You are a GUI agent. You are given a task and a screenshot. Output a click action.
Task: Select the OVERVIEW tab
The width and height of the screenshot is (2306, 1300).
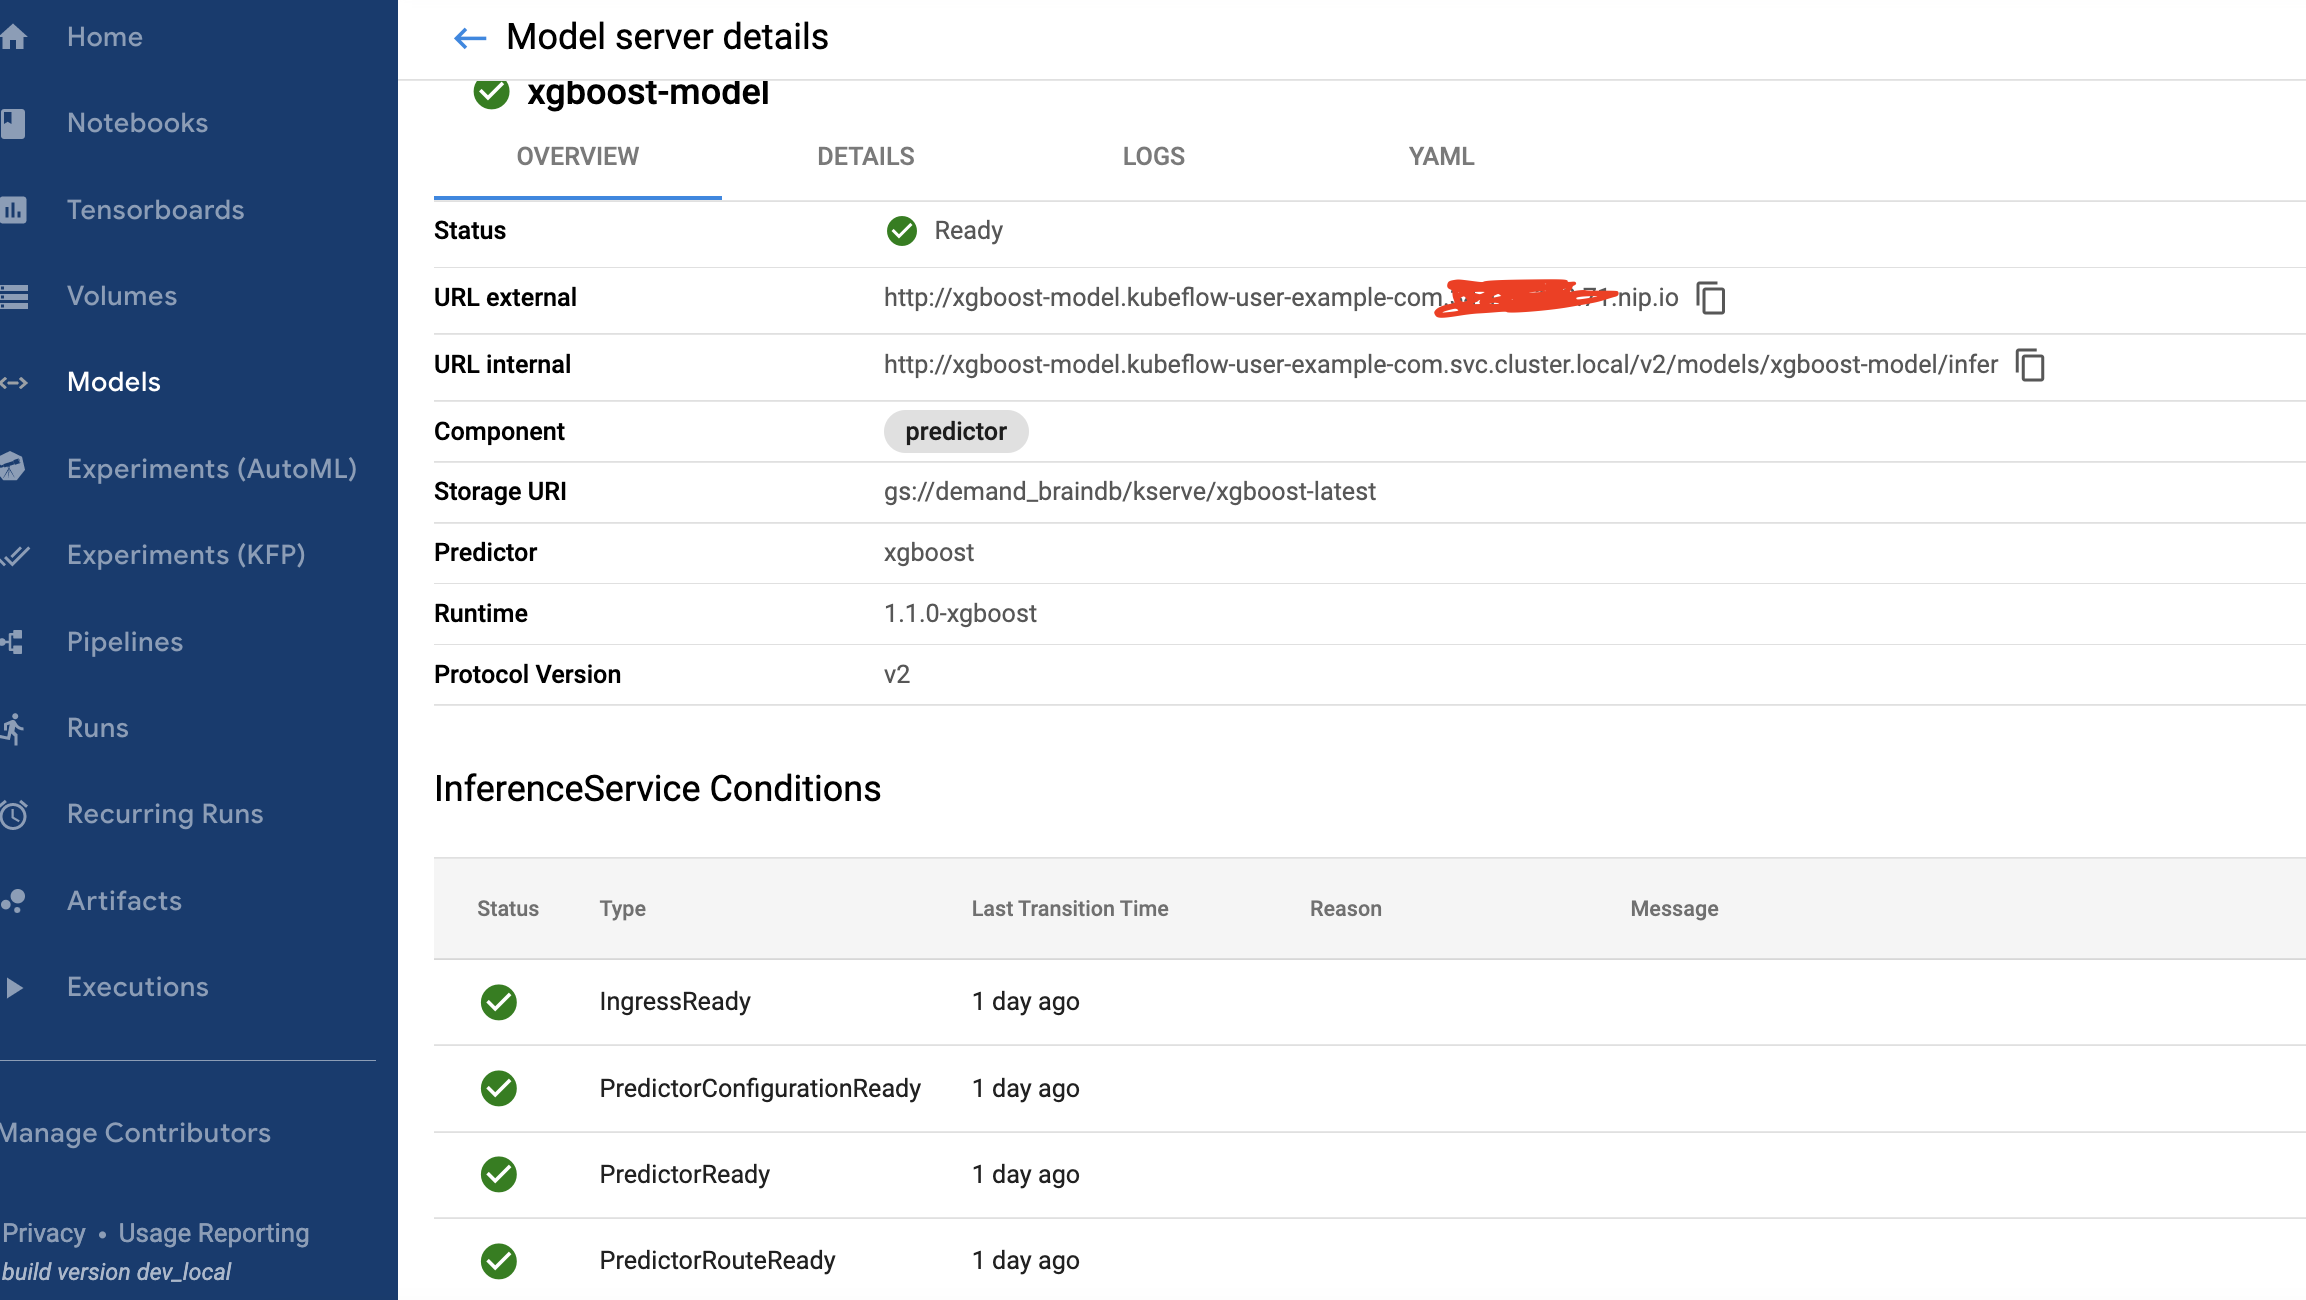point(577,157)
